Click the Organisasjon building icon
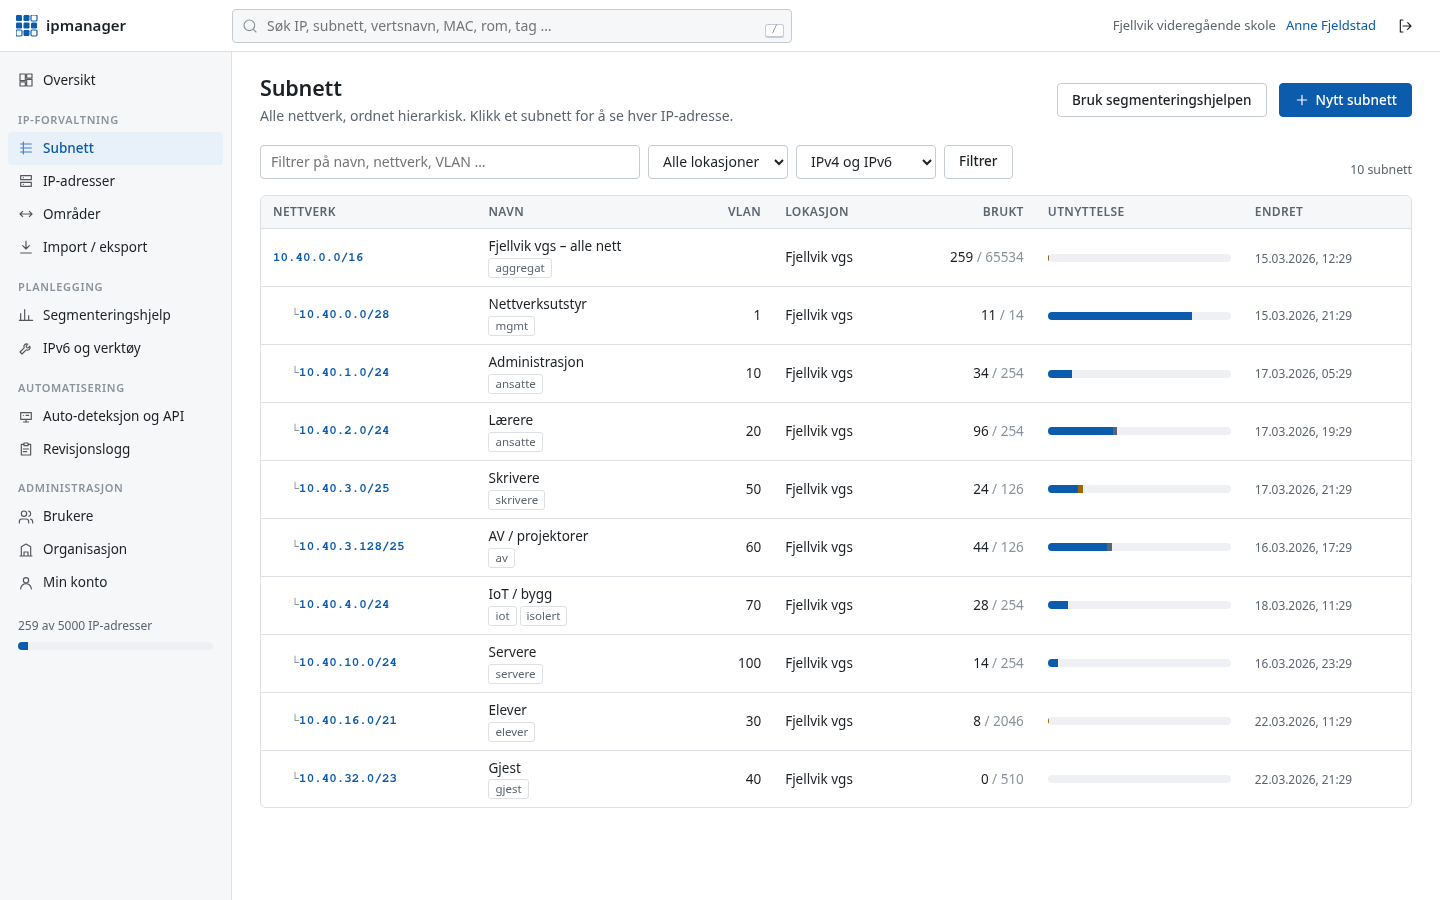Viewport: 1440px width, 900px height. (x=26, y=549)
